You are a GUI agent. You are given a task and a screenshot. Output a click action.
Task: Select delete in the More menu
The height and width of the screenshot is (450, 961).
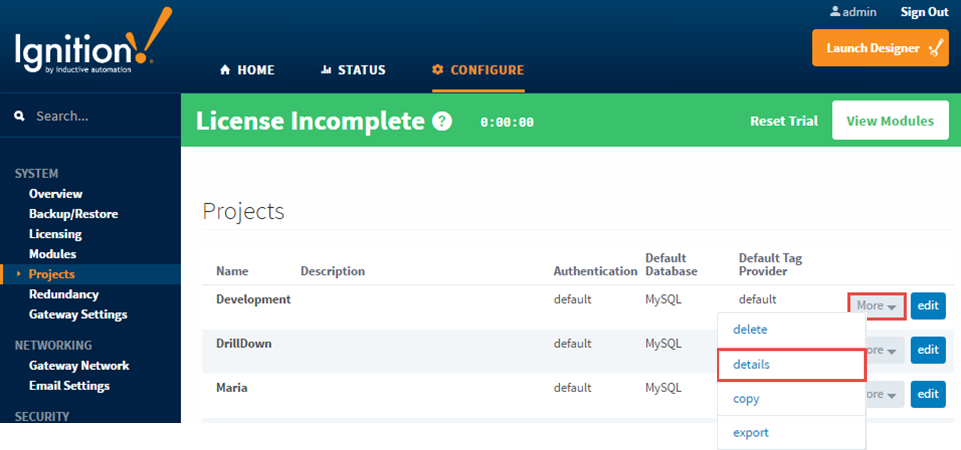point(791,329)
